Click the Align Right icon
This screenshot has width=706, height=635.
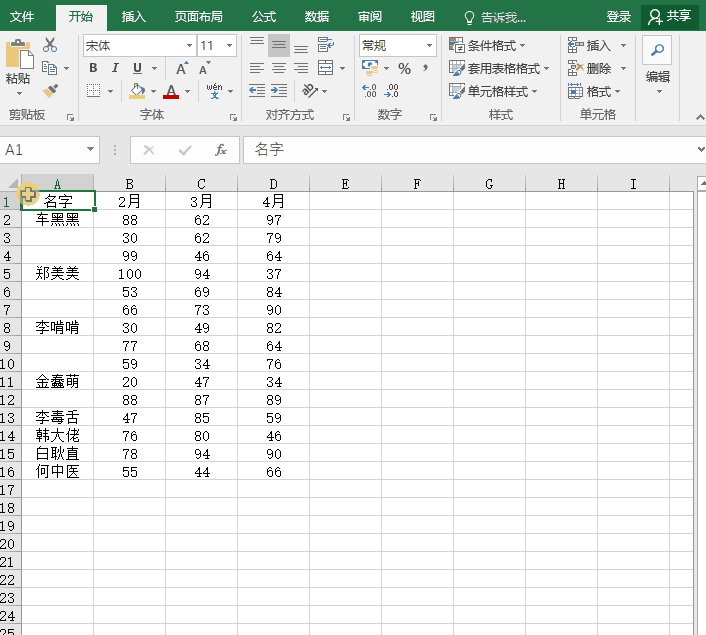click(x=301, y=68)
